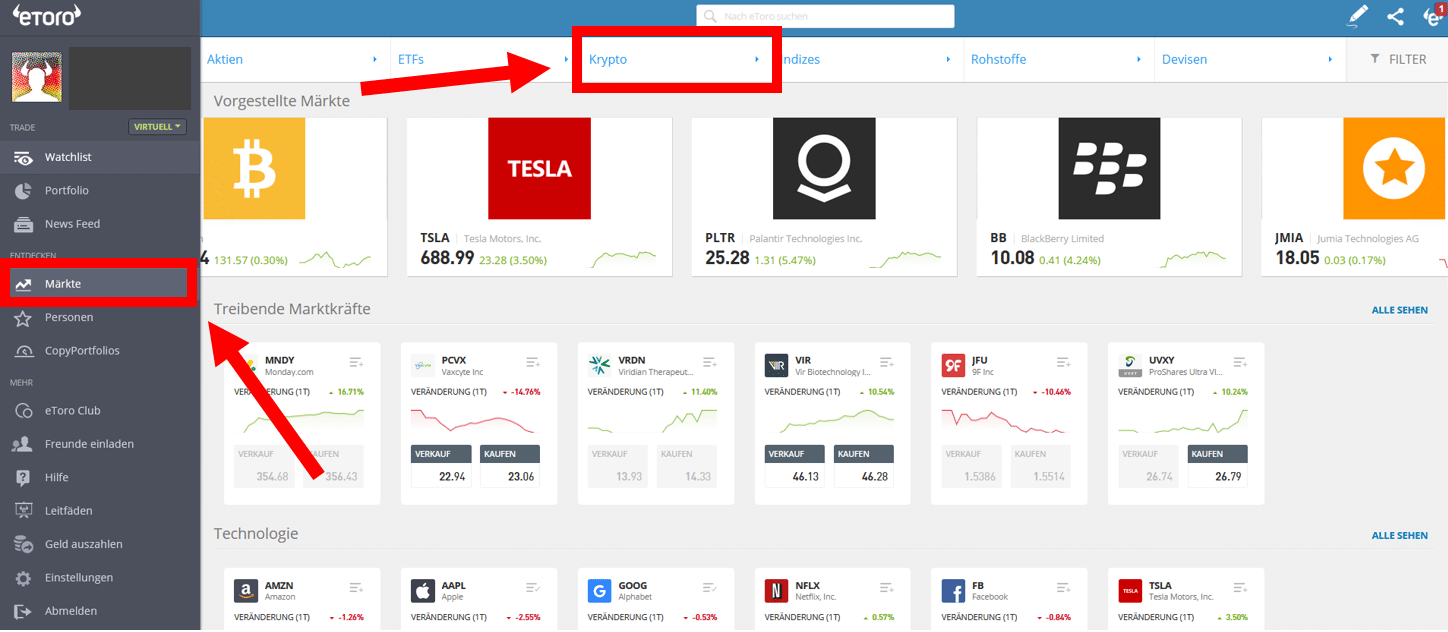Open Einstellungen gear icon

coord(23,578)
